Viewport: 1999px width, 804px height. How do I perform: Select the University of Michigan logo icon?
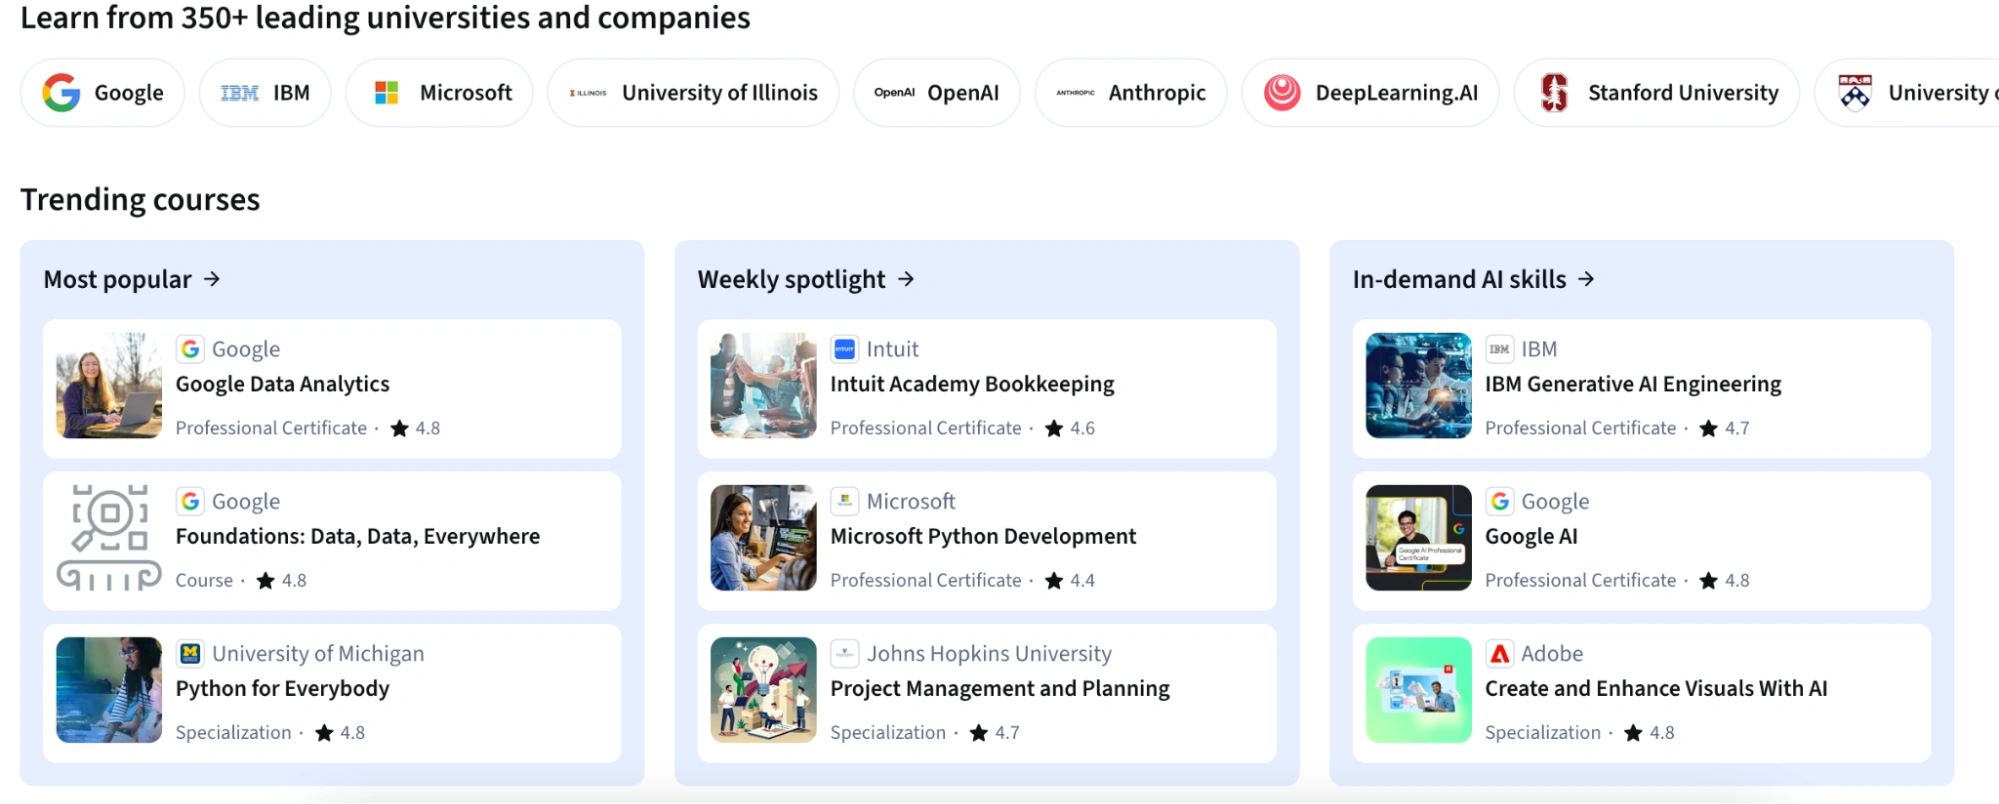(x=189, y=653)
